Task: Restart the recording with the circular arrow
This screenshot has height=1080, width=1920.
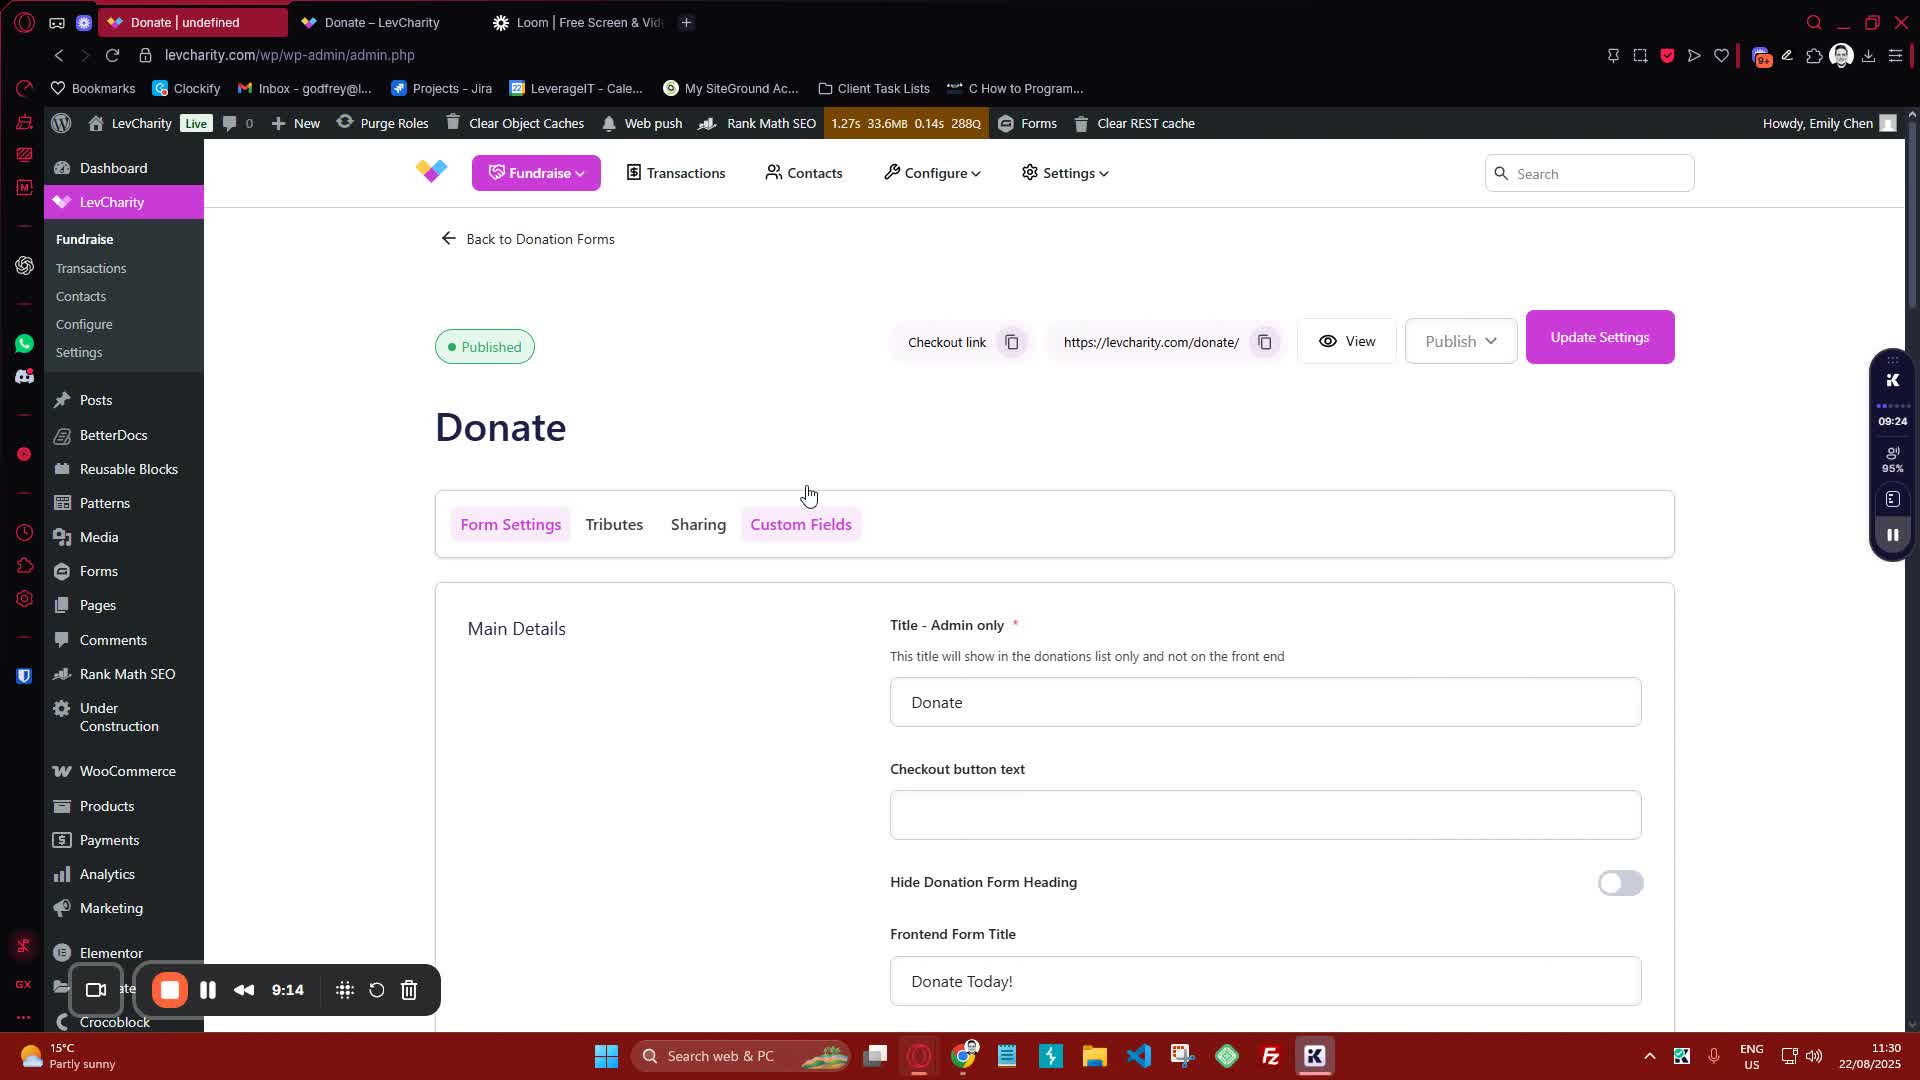Action: click(377, 990)
